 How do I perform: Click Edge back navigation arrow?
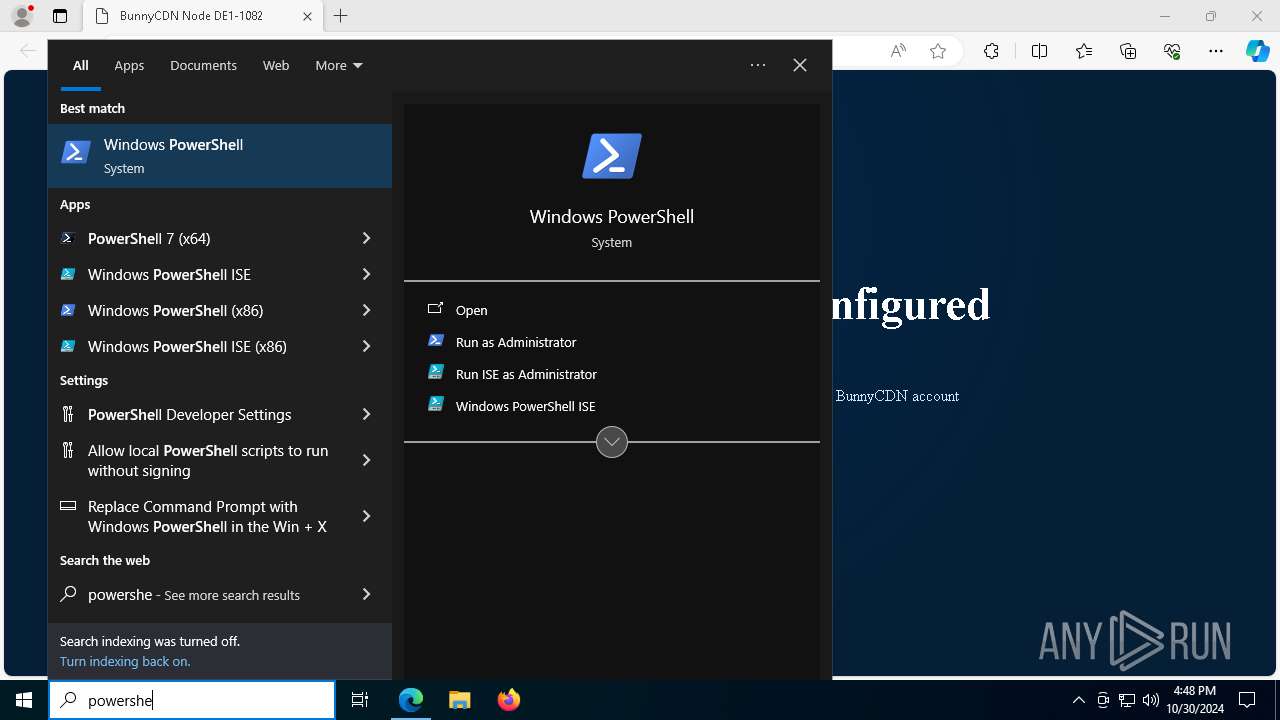click(28, 51)
